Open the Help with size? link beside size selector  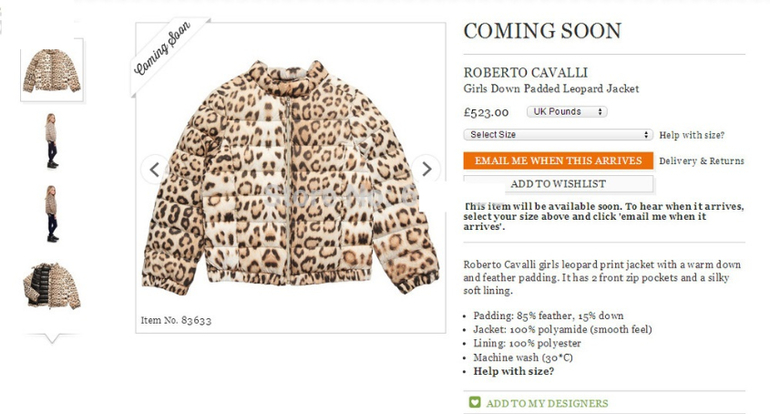(691, 135)
